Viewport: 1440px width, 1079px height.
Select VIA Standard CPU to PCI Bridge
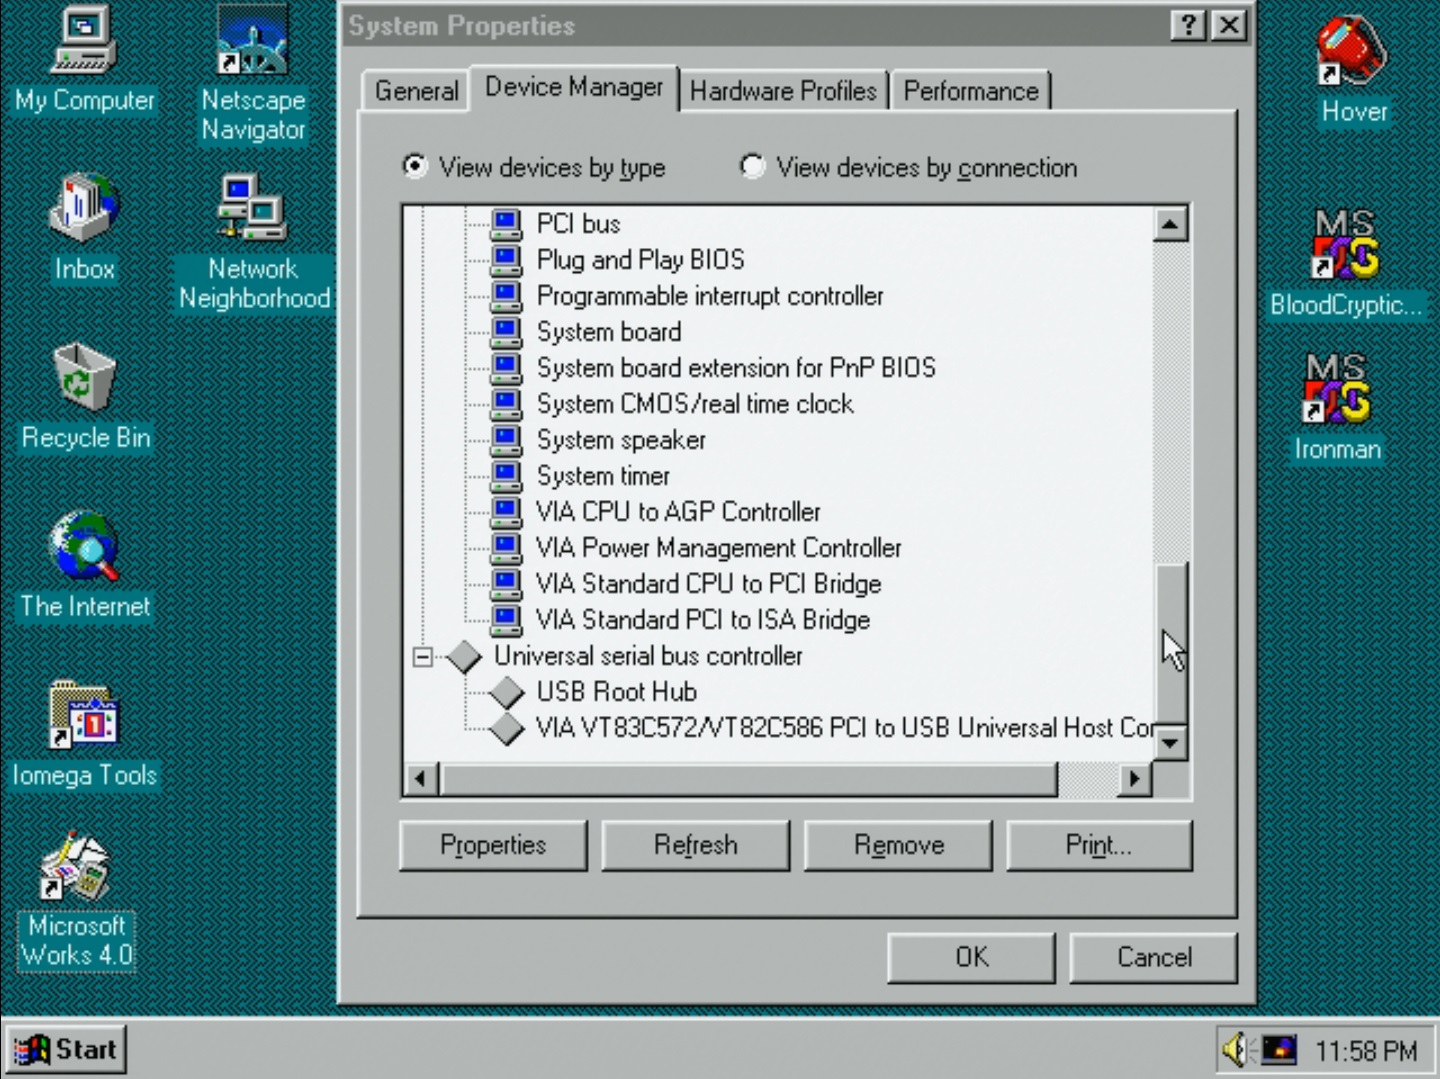[708, 584]
